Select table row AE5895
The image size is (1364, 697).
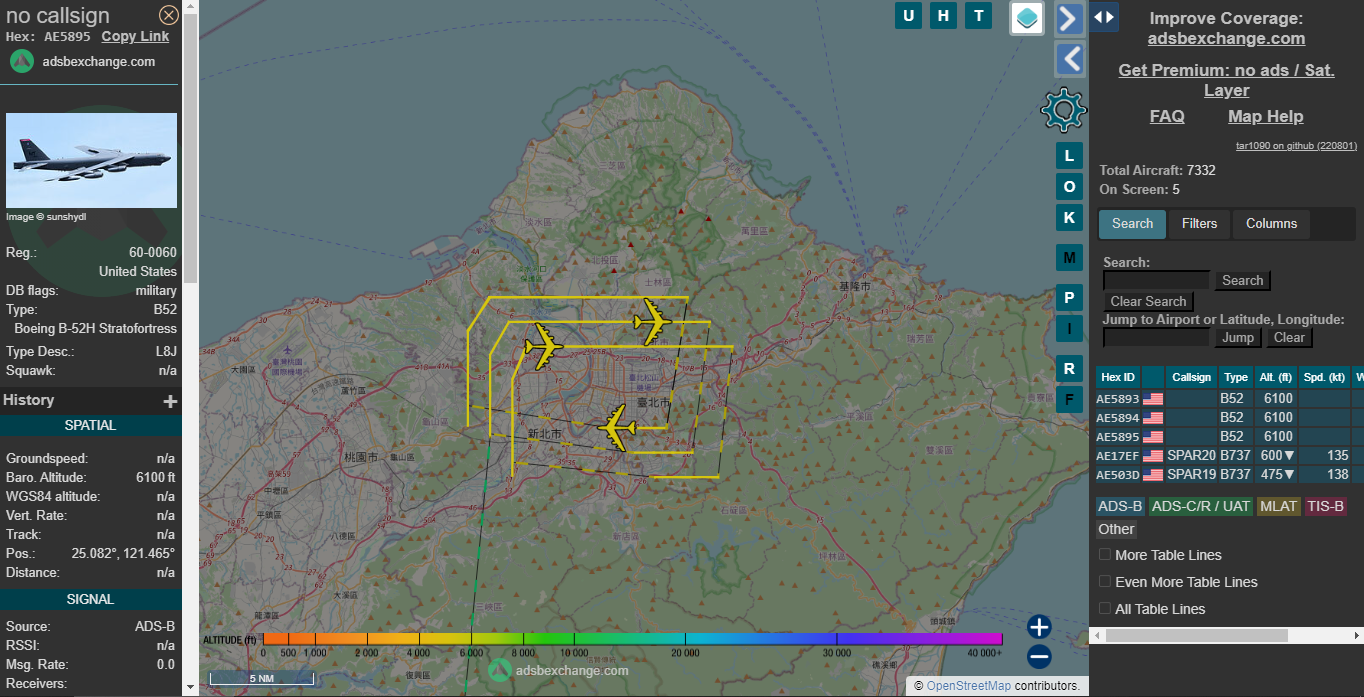pos(1229,436)
